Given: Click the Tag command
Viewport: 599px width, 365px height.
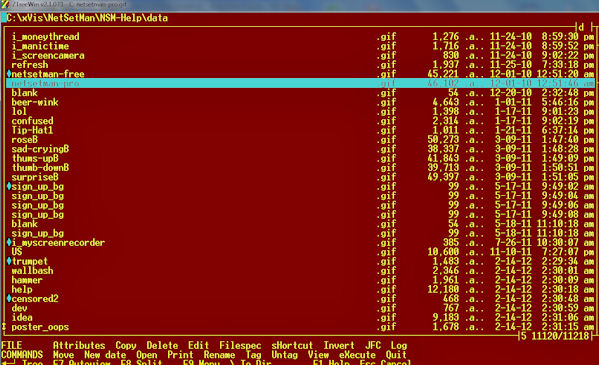Looking at the screenshot, I should [x=254, y=355].
